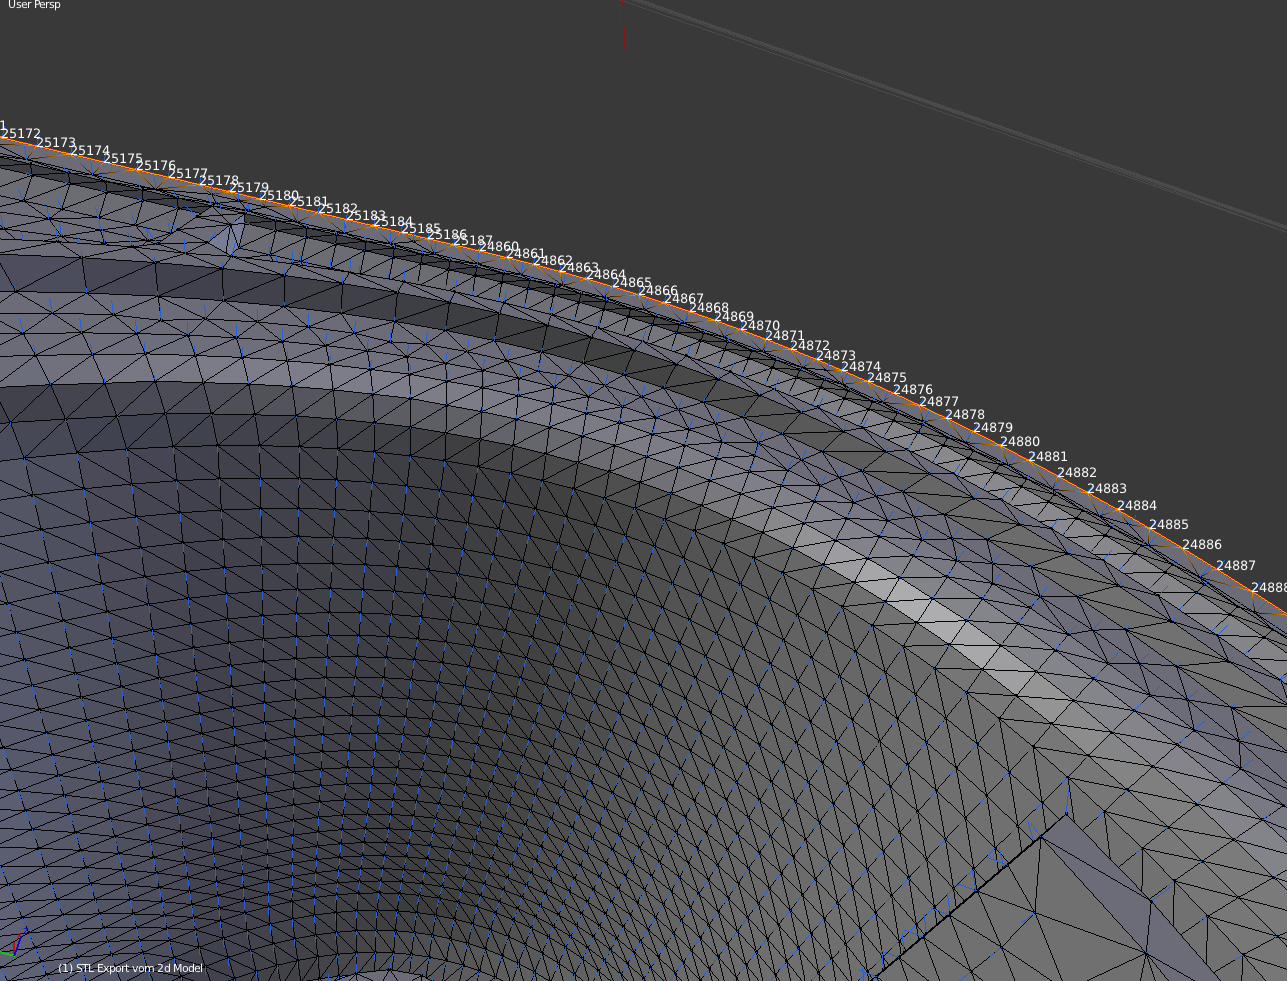Click vertex index label 24867
The image size is (1287, 981).
[683, 299]
